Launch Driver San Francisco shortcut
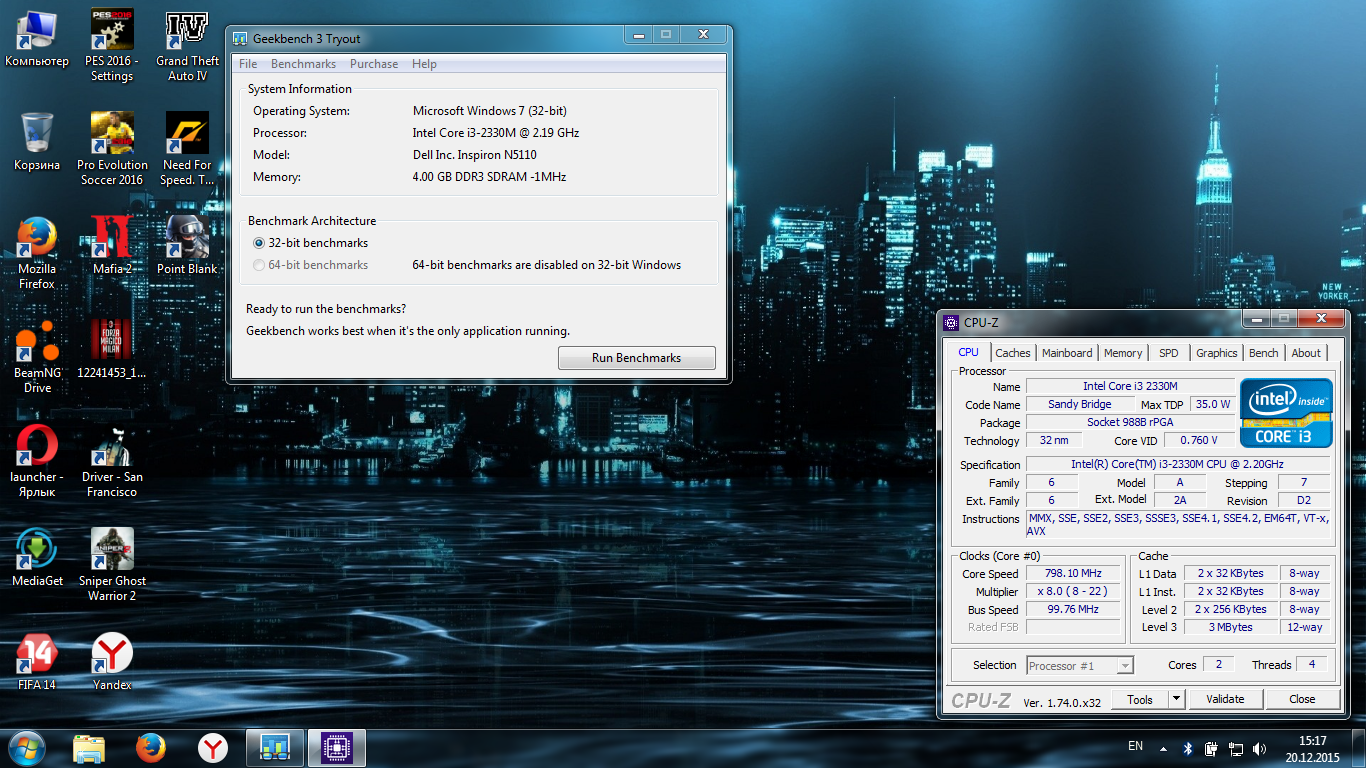This screenshot has width=1366, height=768. (112, 461)
